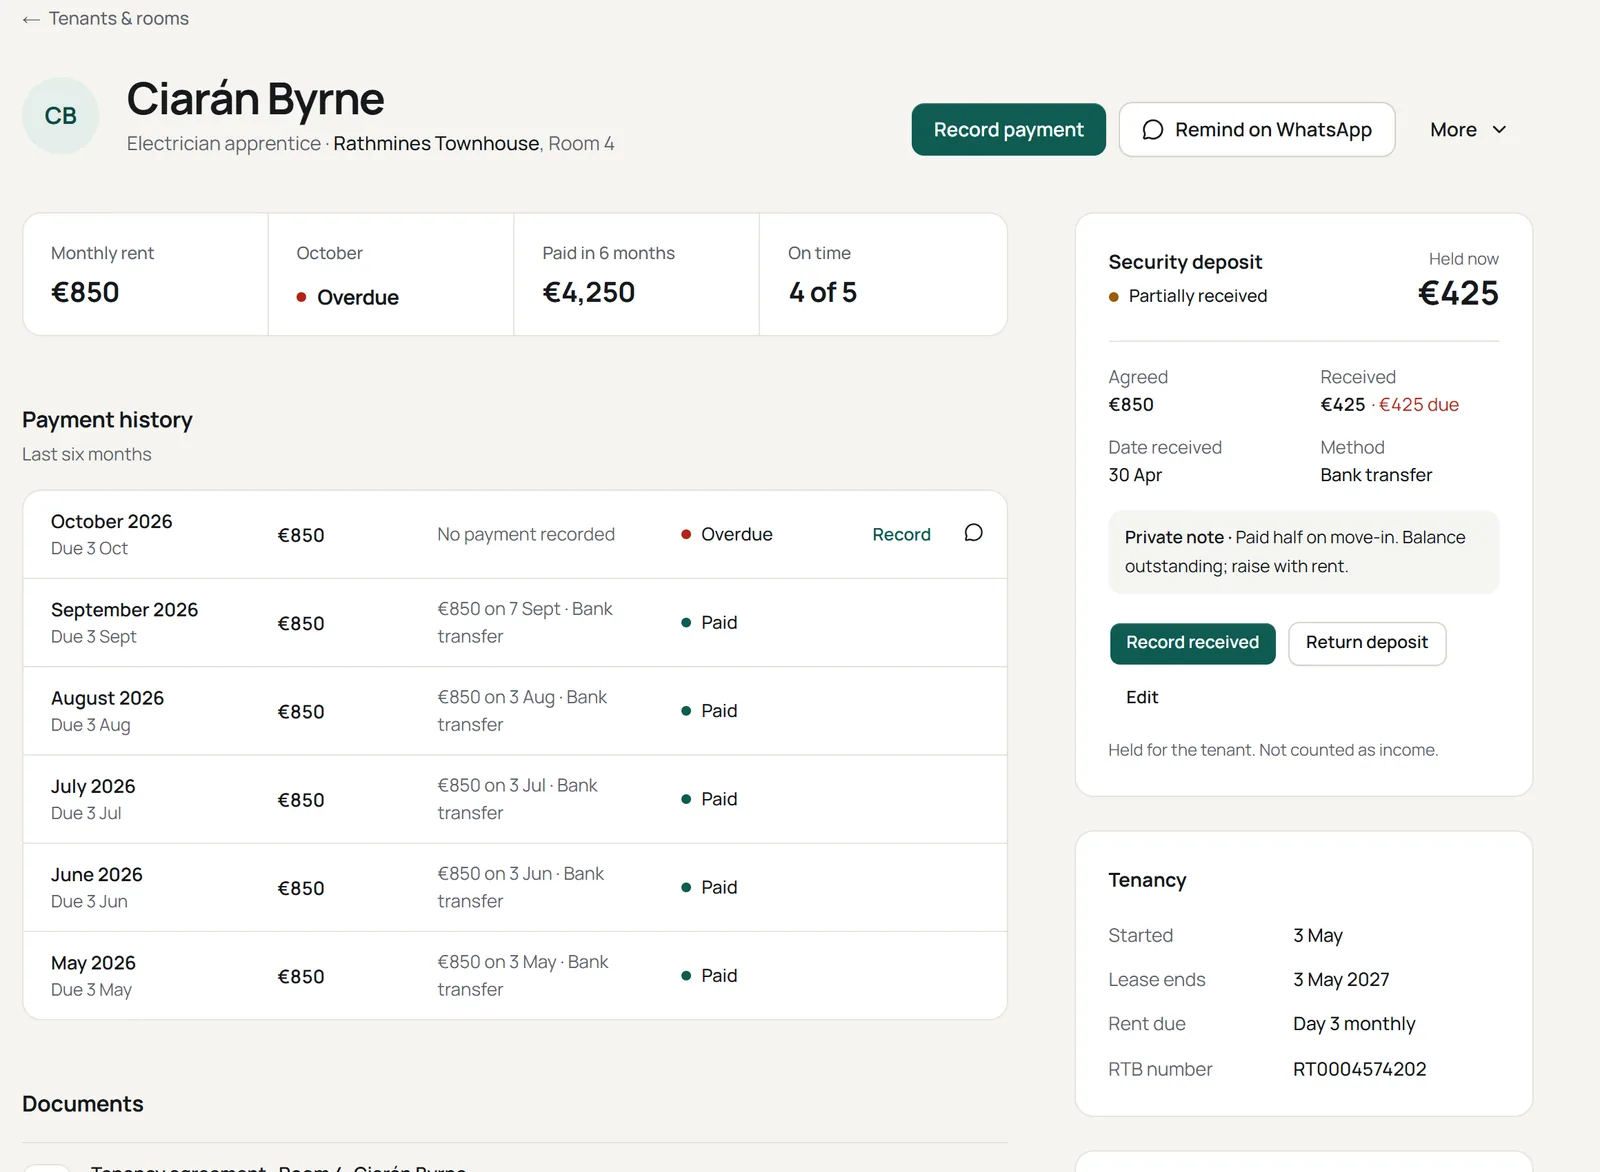Select the May 2026 row title

click(93, 963)
